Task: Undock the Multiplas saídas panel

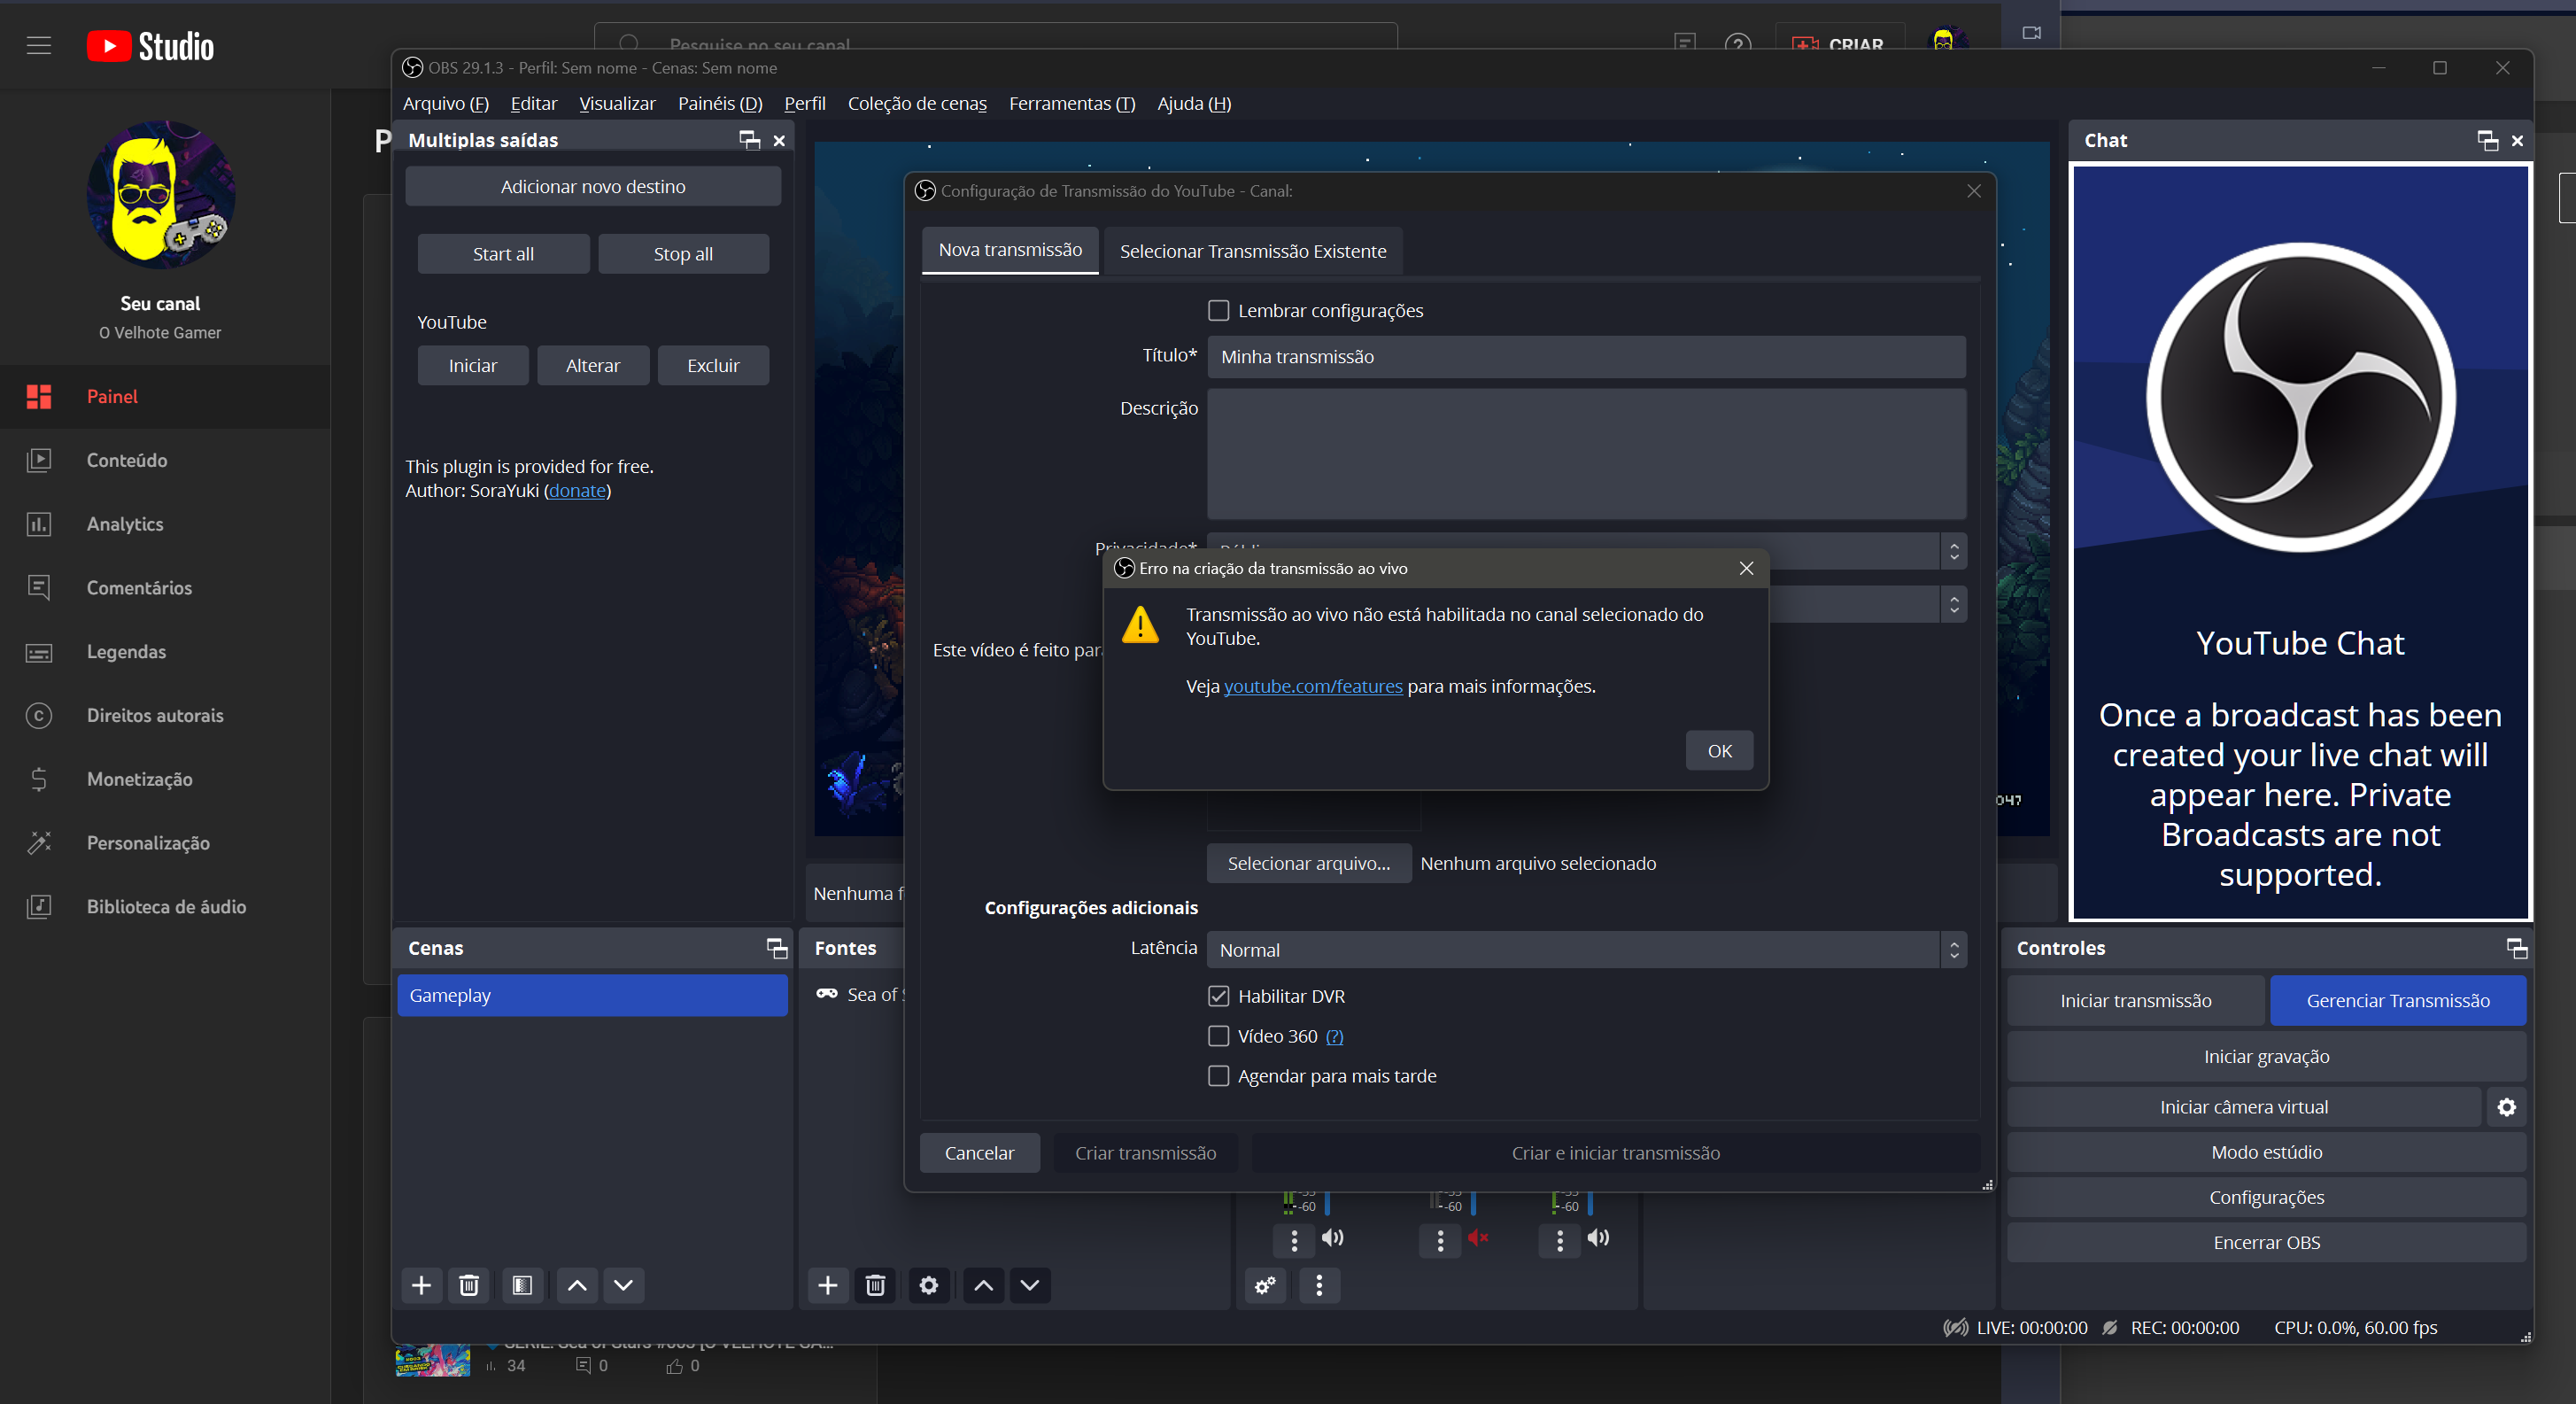Action: (750, 140)
